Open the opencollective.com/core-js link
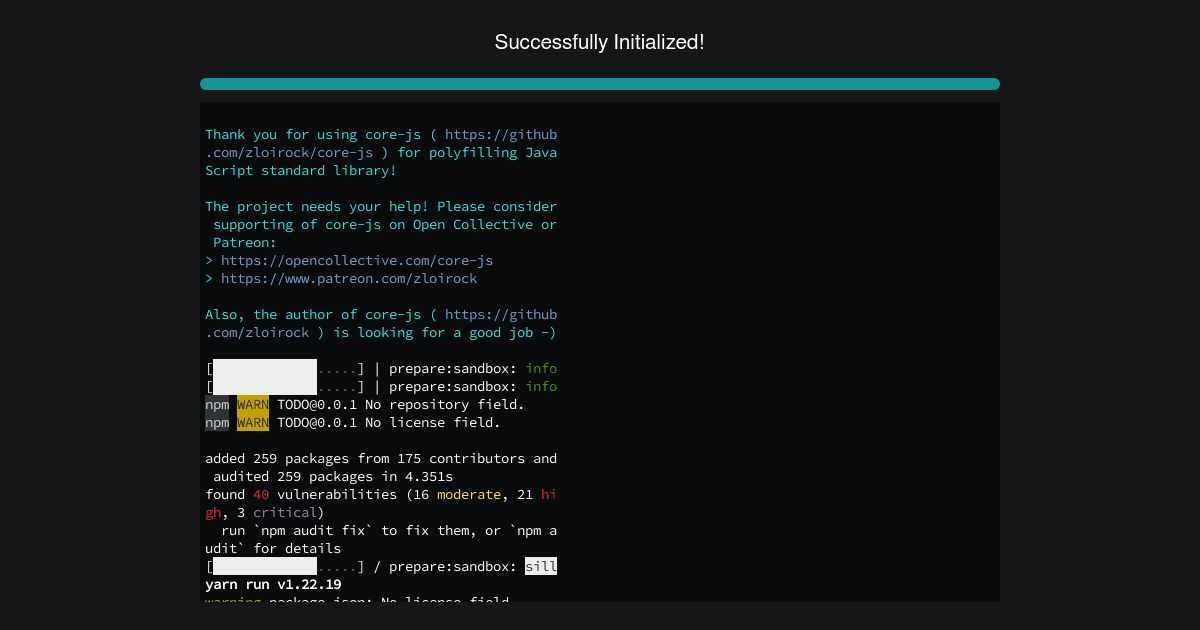 pos(357,261)
